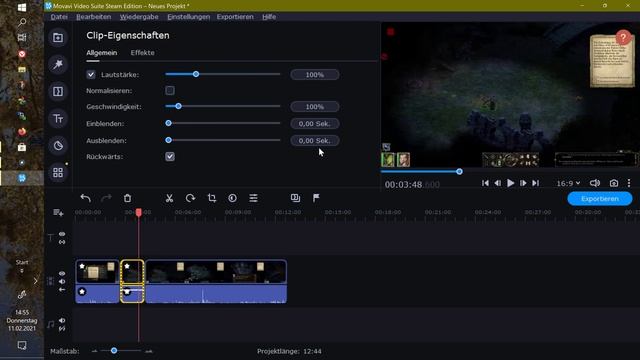Click the Geschwindigkeit slider track
Screen dimensions: 640x360
tap(223, 106)
